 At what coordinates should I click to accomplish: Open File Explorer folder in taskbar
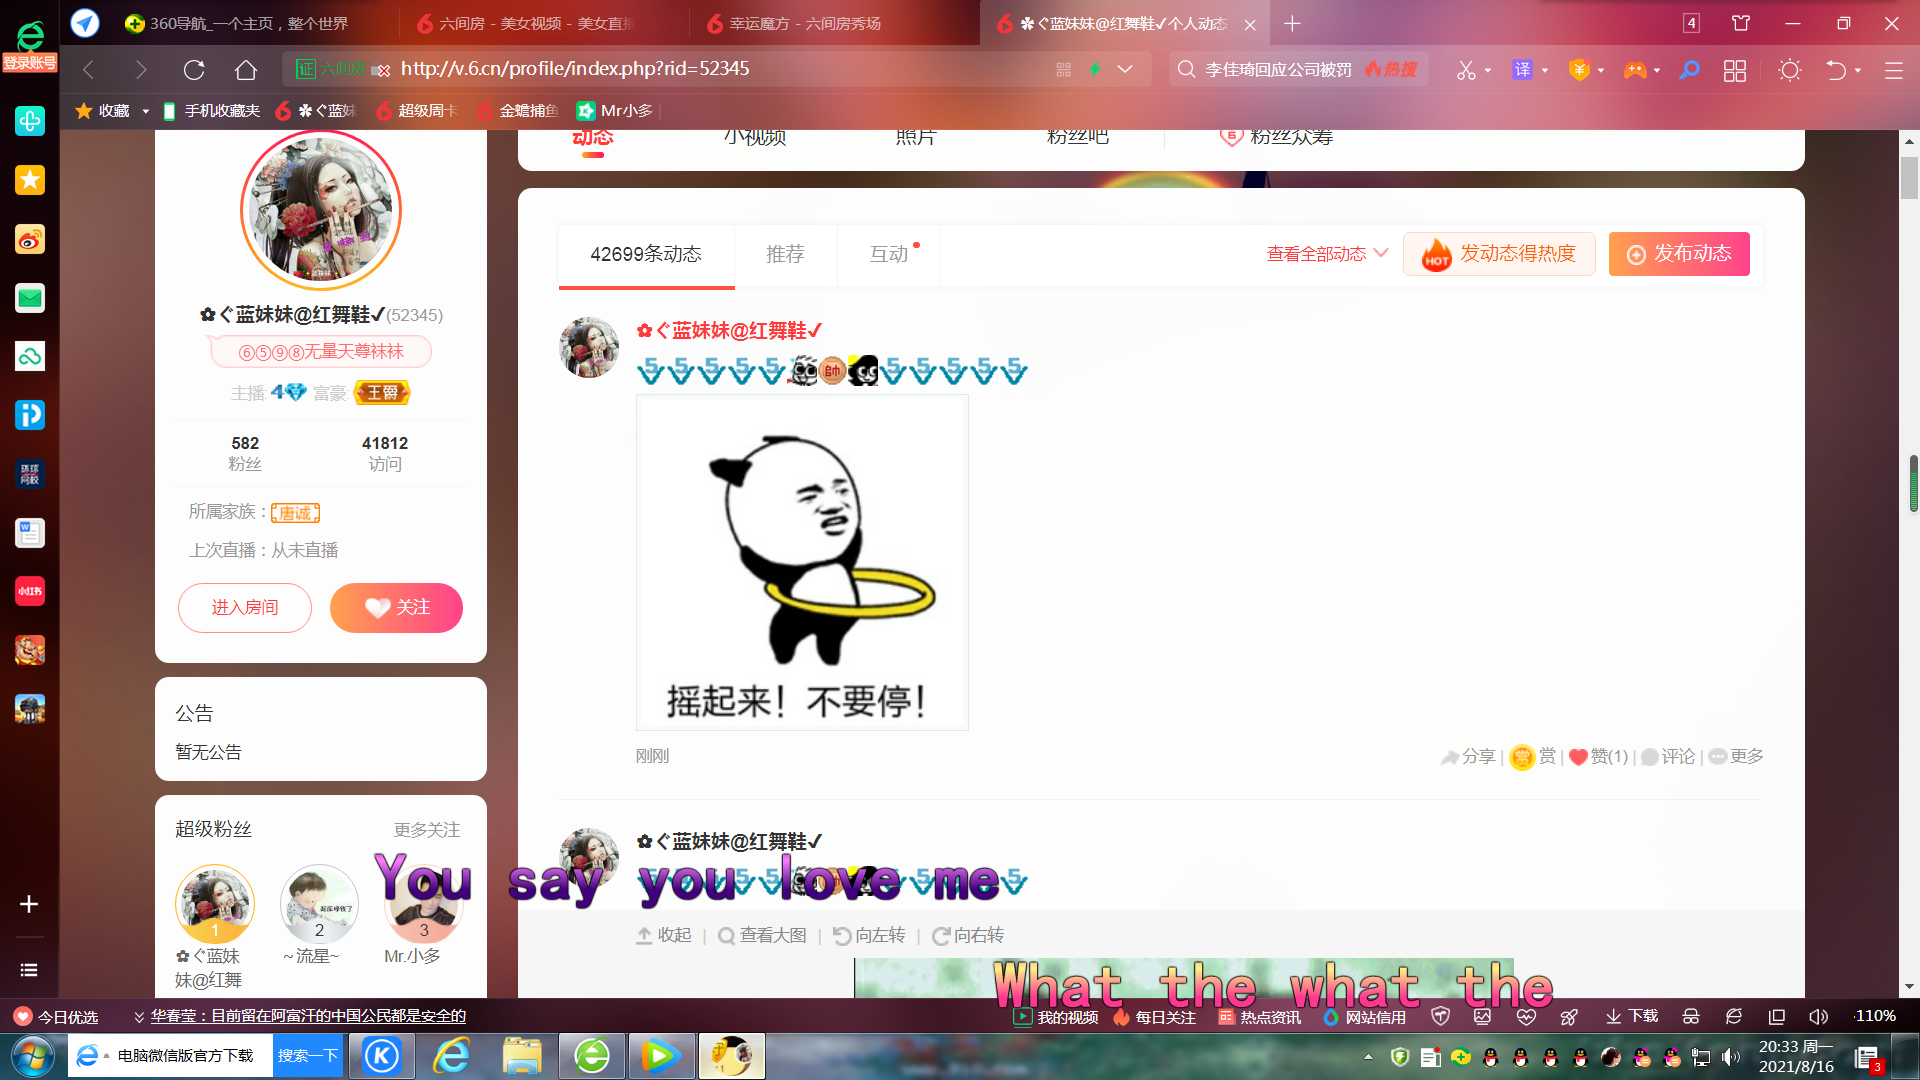coord(522,1056)
